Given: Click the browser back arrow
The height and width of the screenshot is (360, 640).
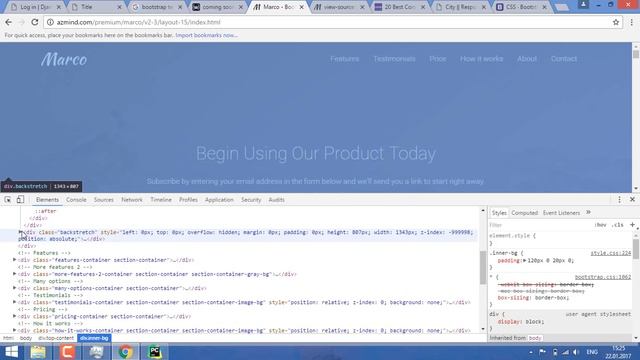Looking at the screenshot, I should coord(9,22).
